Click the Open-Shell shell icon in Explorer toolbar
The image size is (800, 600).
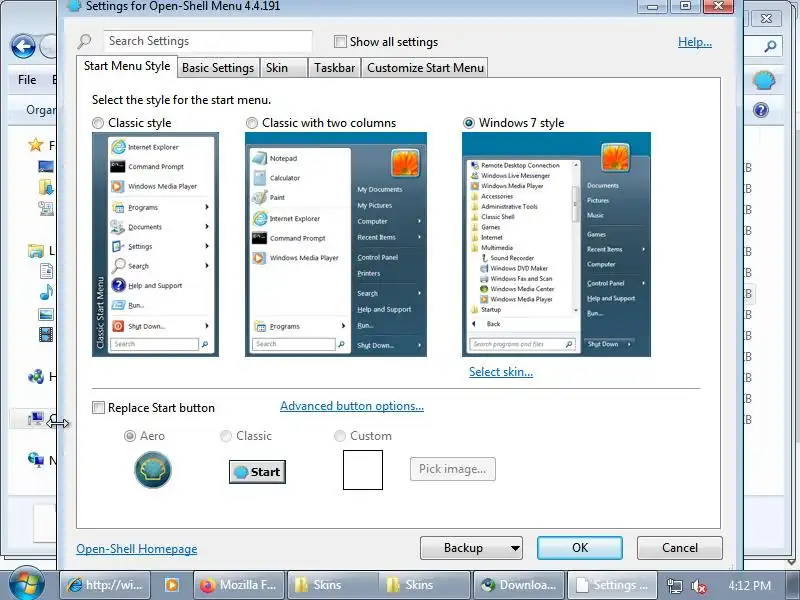[x=764, y=81]
